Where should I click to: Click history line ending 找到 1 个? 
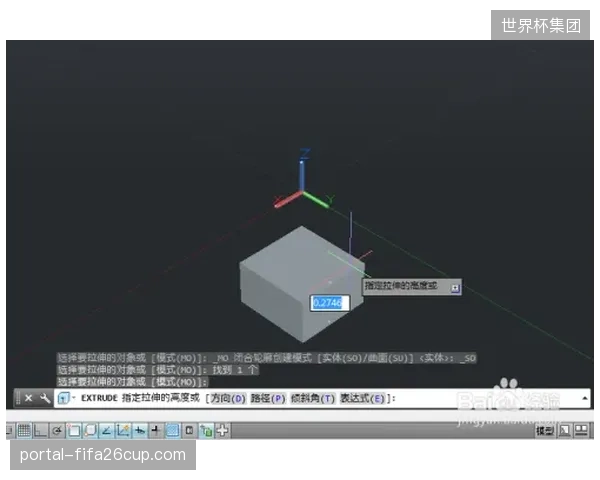pos(158,370)
